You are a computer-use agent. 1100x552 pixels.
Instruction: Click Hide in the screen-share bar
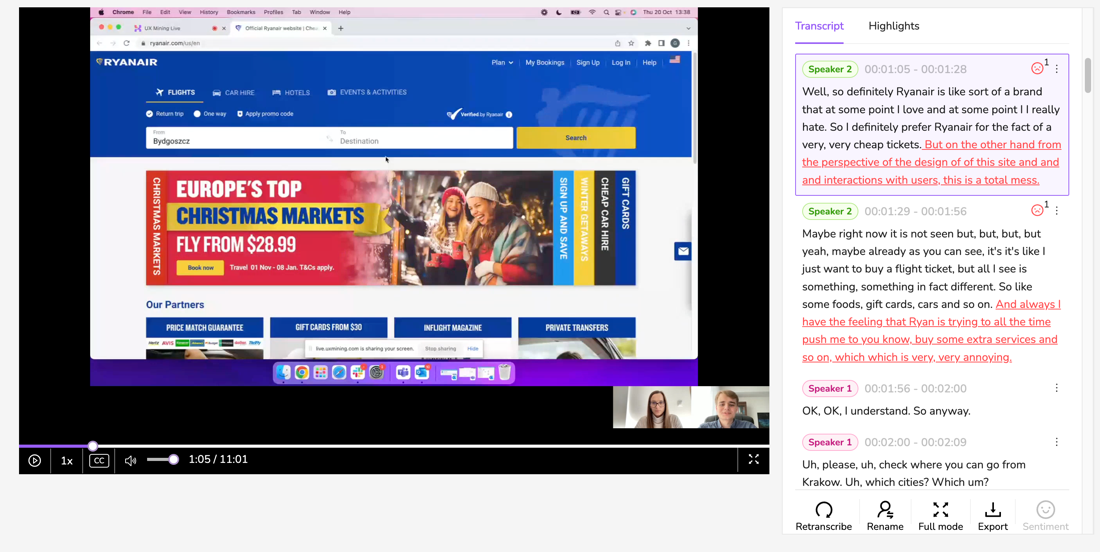[x=473, y=349]
